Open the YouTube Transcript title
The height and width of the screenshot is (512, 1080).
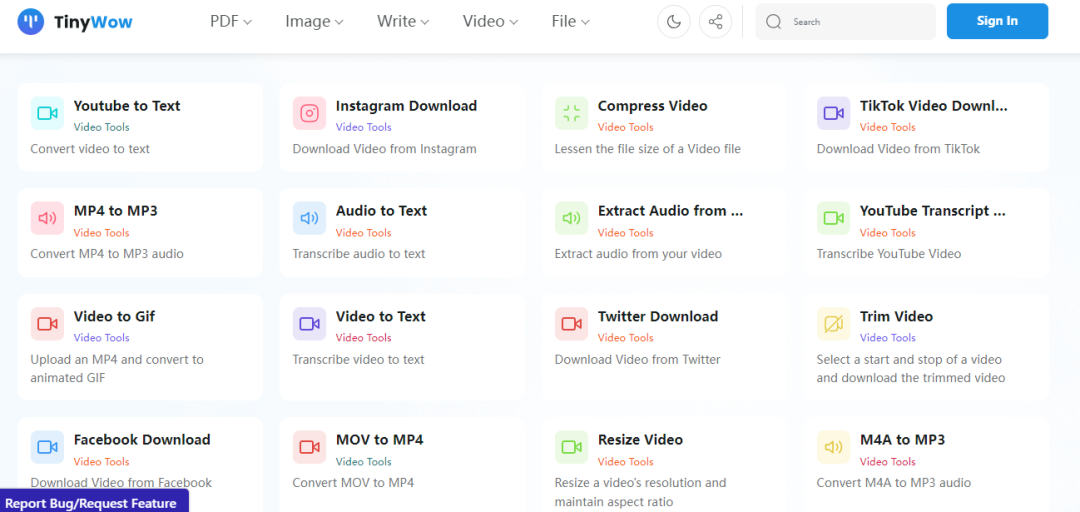[x=933, y=210]
